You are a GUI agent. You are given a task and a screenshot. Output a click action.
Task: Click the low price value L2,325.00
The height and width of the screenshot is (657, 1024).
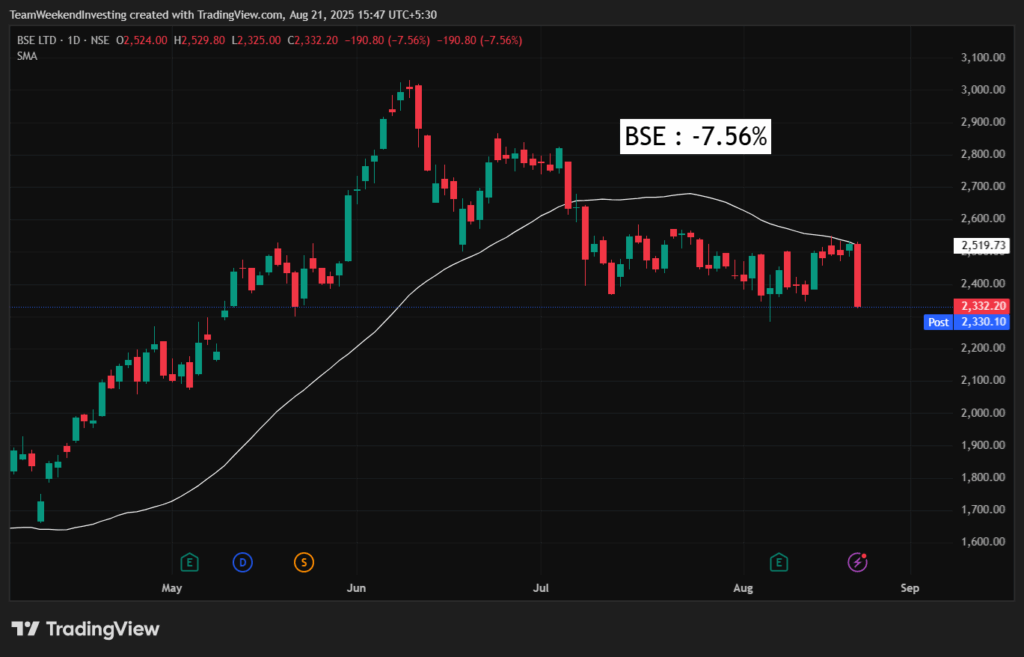click(256, 40)
